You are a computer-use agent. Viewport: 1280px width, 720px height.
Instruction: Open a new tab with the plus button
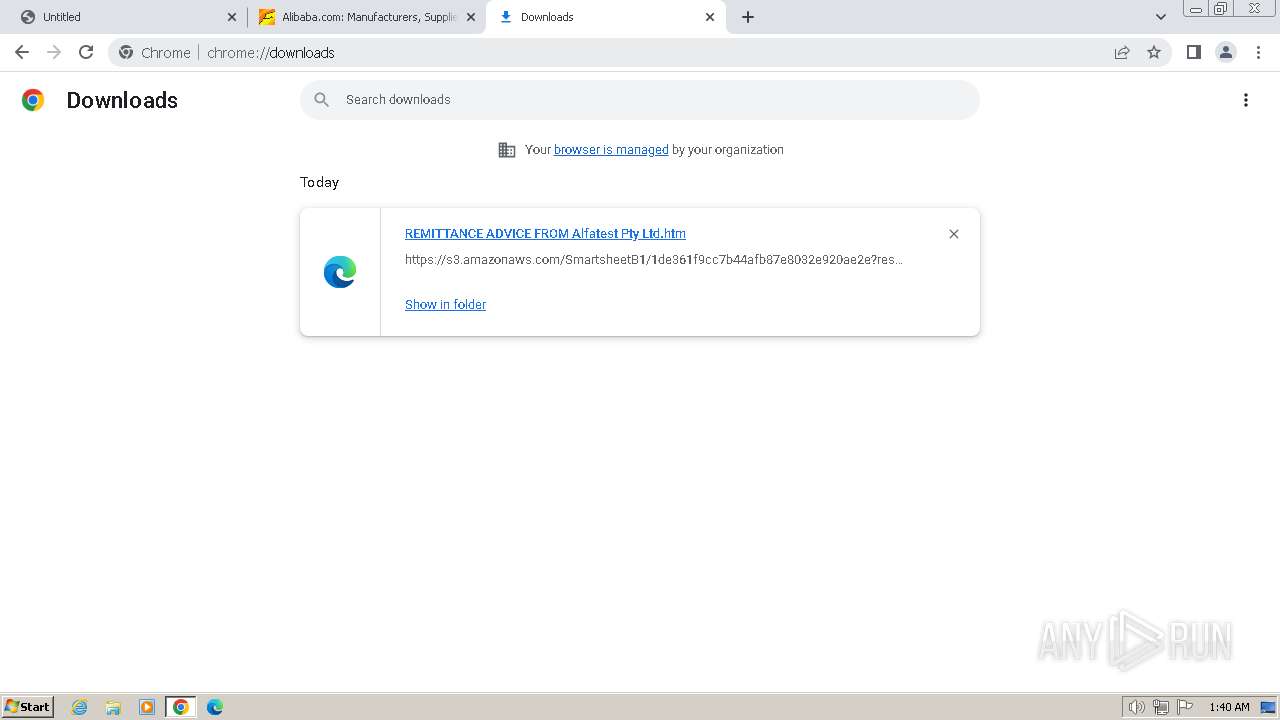[x=748, y=17]
